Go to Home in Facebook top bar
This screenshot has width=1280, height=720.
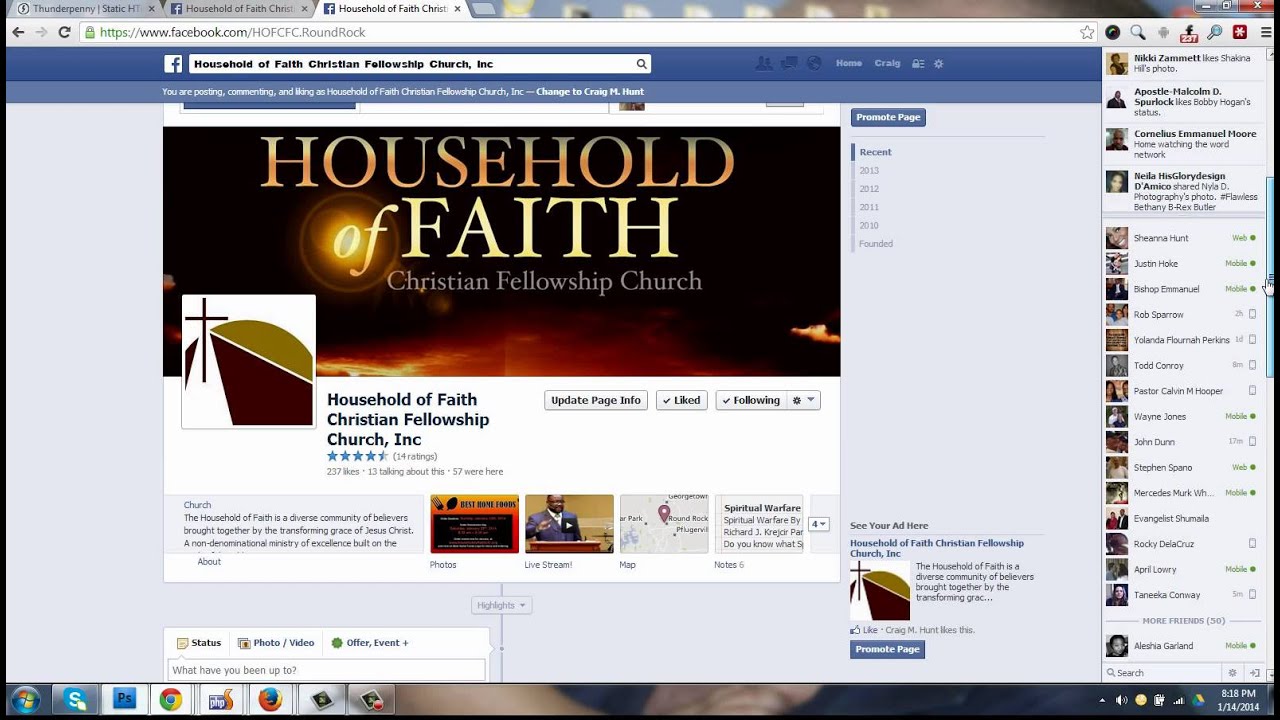click(x=849, y=63)
